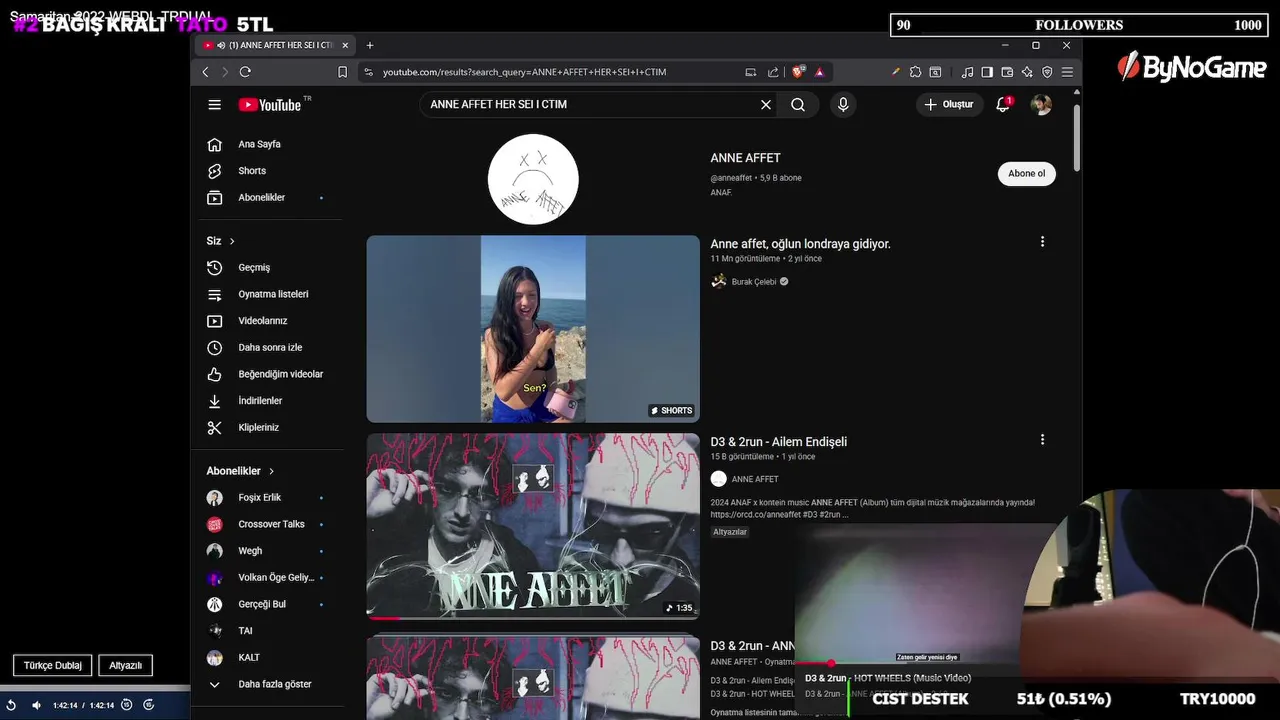Click the Oluştur create button
The image size is (1280, 720).
[949, 104]
